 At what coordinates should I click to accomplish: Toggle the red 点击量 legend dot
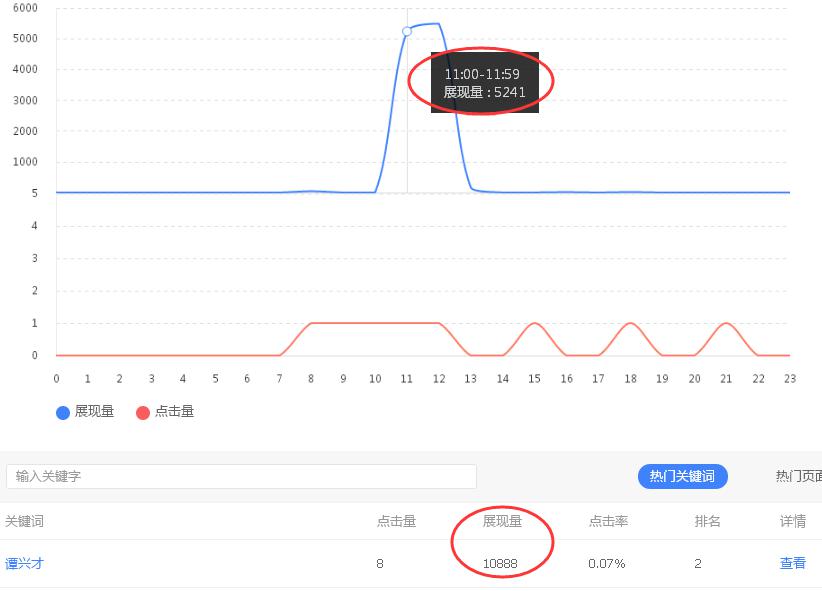point(143,412)
